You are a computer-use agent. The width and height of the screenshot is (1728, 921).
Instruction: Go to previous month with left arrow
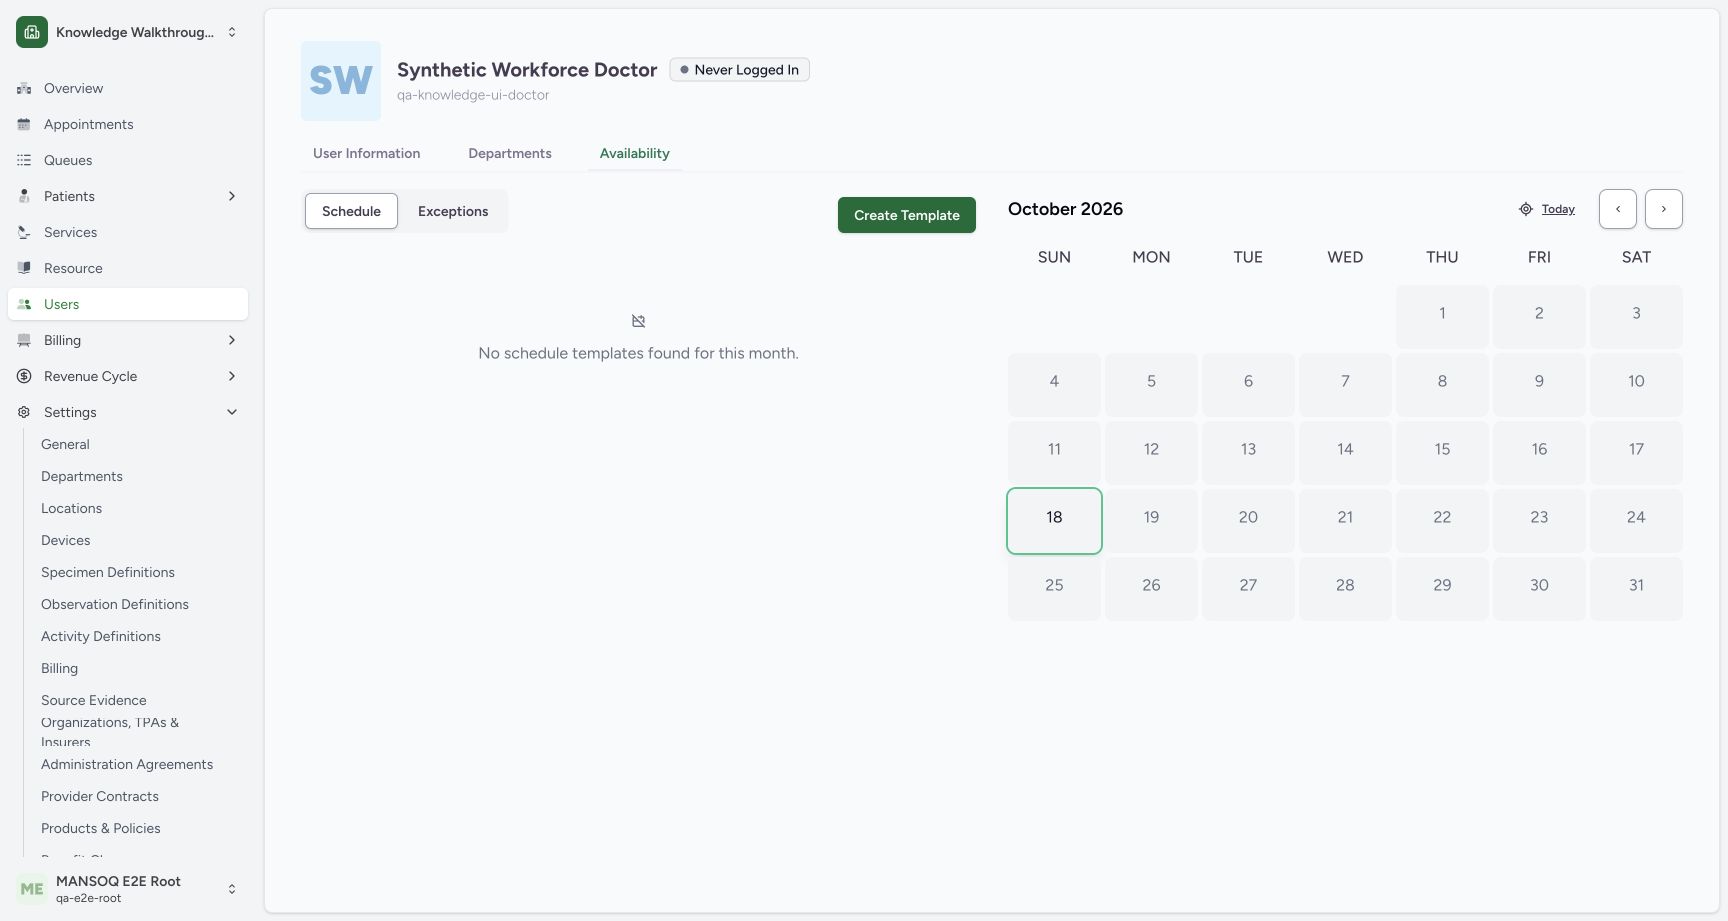tap(1618, 209)
